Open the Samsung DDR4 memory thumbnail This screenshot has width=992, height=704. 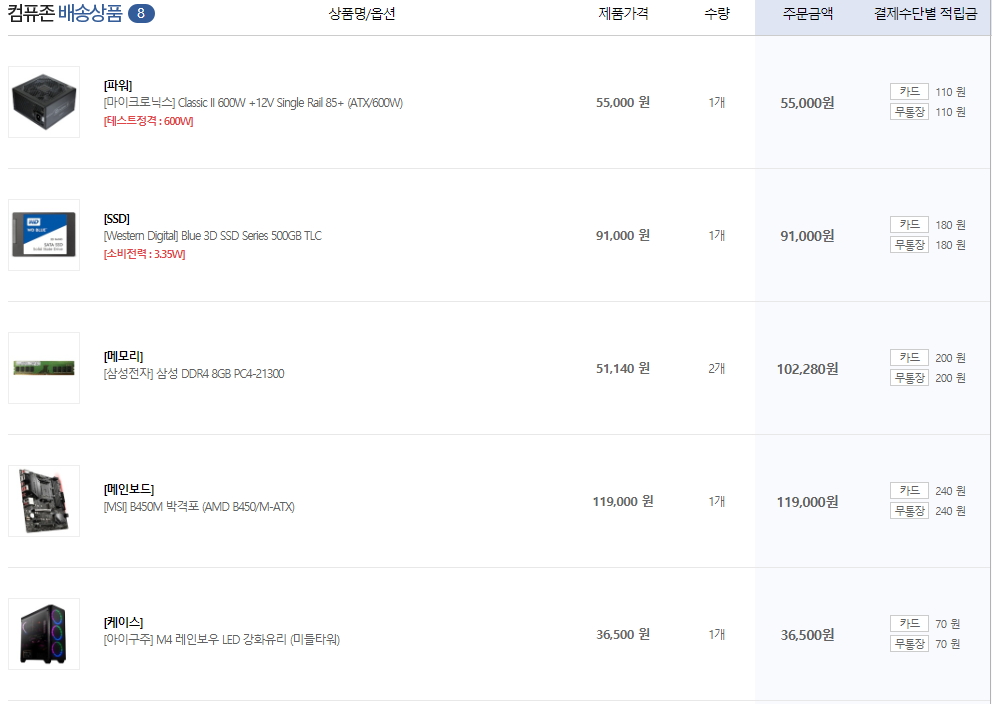coord(44,367)
